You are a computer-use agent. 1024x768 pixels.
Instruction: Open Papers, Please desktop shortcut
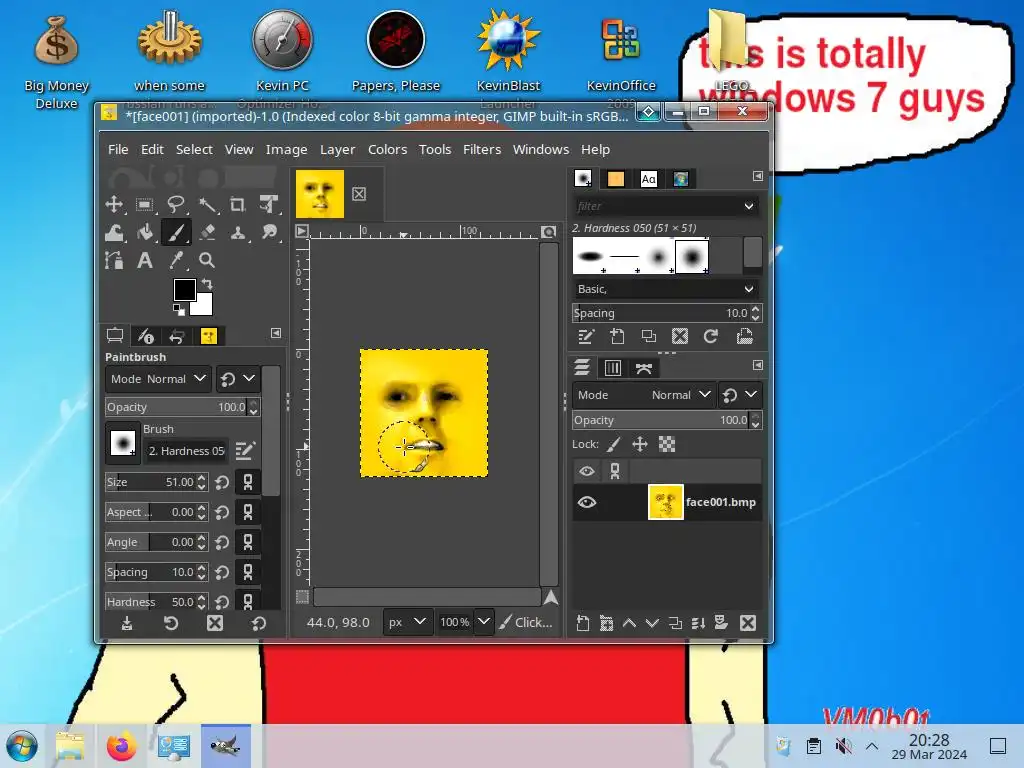396,52
